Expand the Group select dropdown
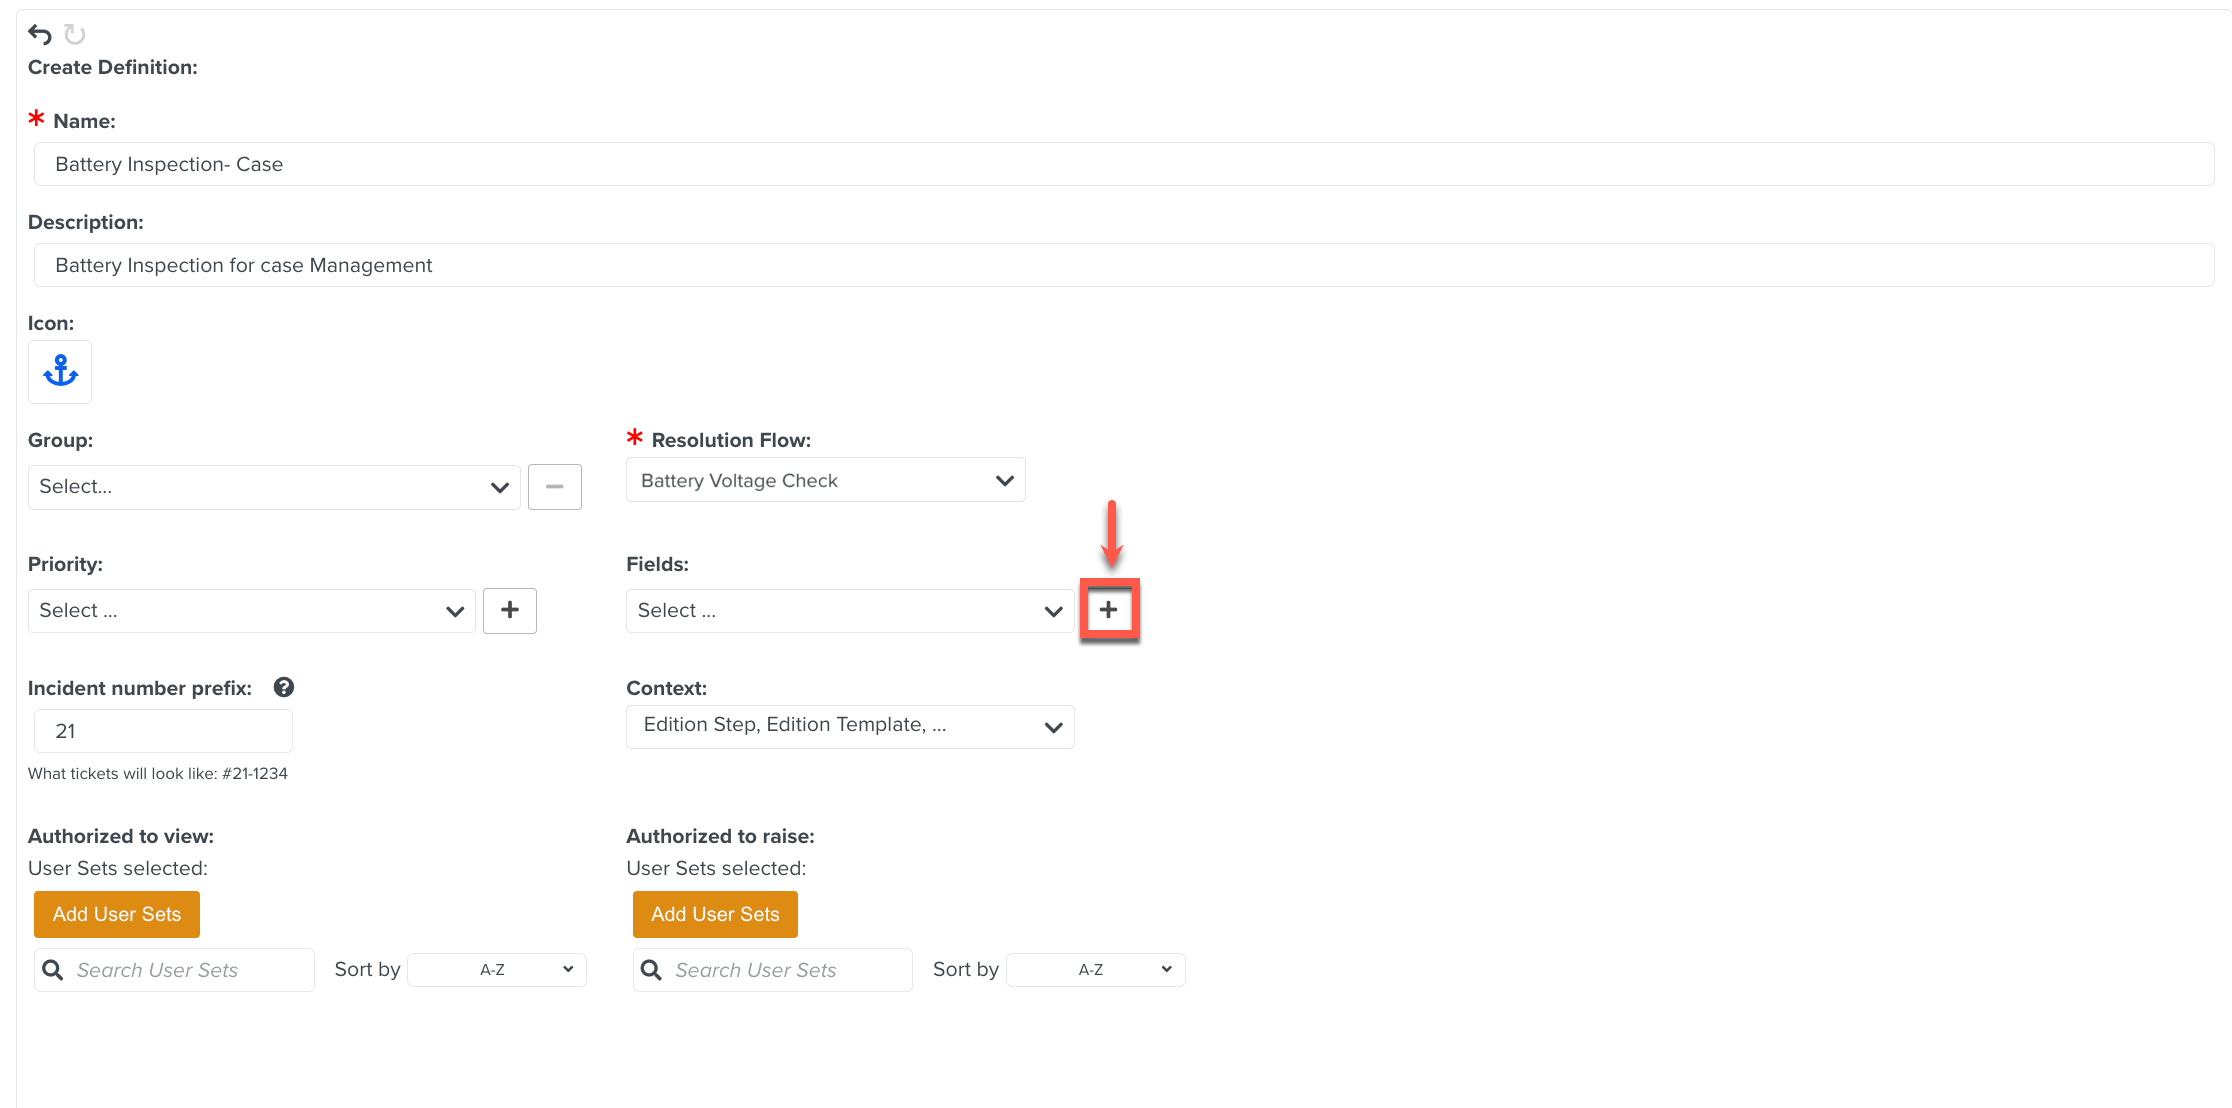The height and width of the screenshot is (1108, 2232). coord(274,487)
